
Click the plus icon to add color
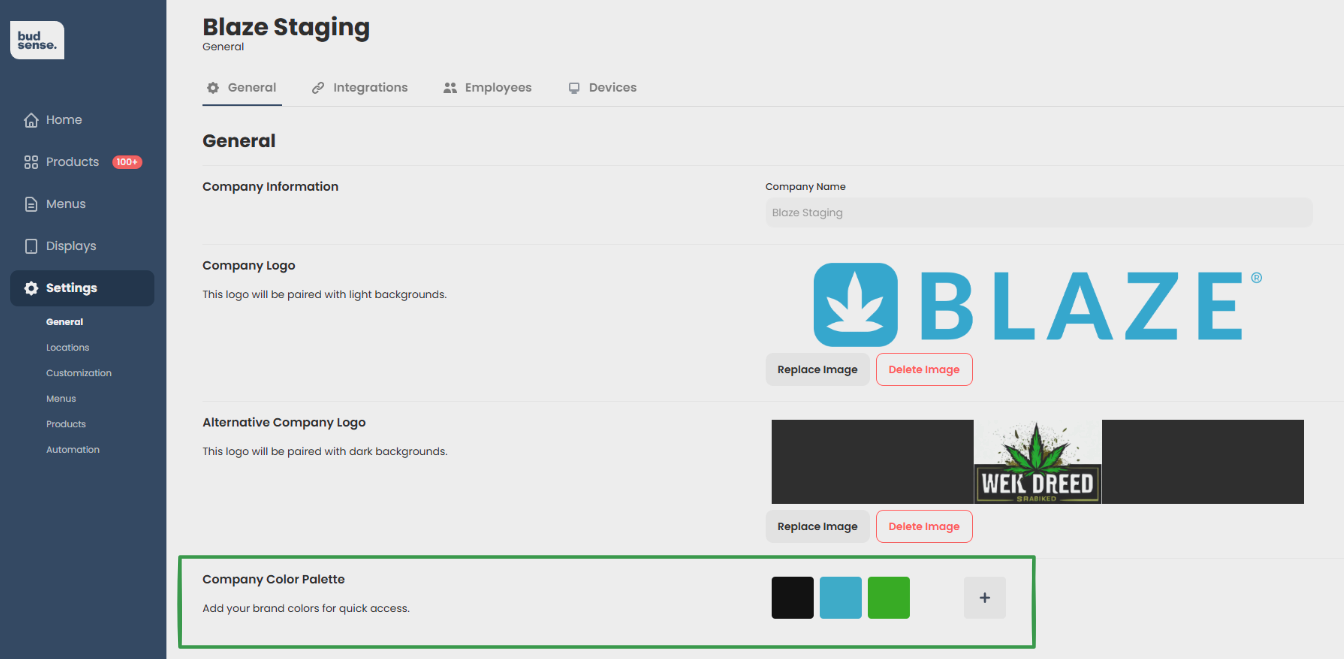click(x=985, y=598)
